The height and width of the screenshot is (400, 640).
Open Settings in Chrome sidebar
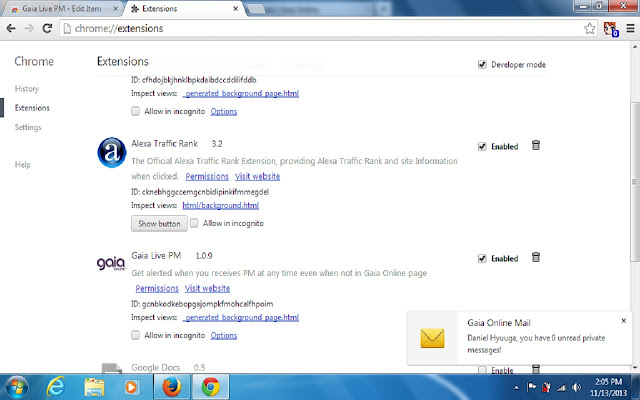tap(28, 127)
